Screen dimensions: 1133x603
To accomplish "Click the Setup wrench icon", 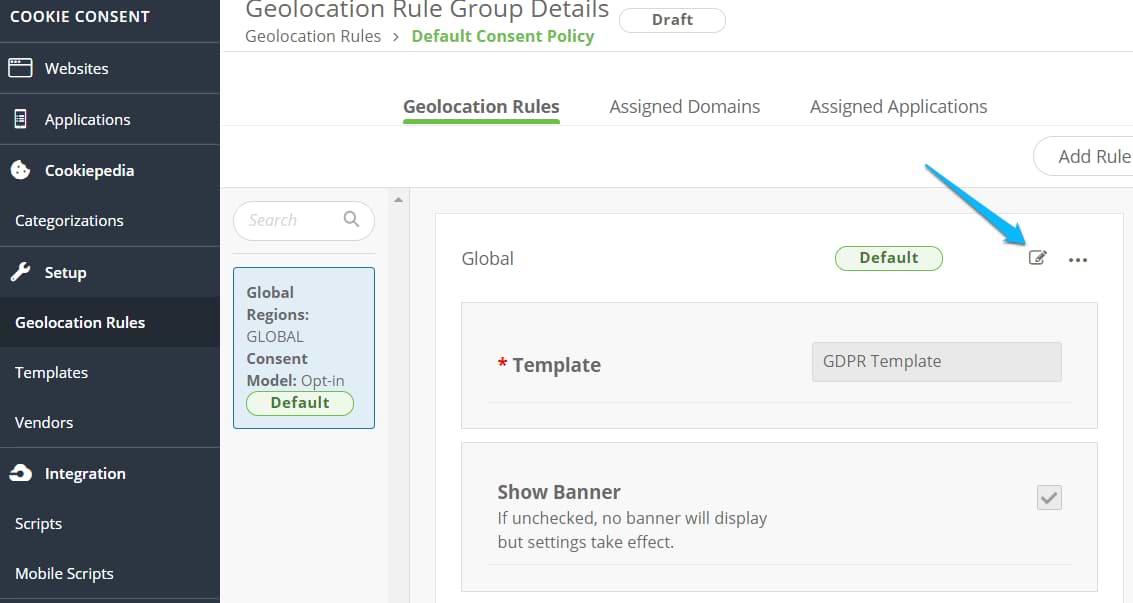I will (20, 272).
